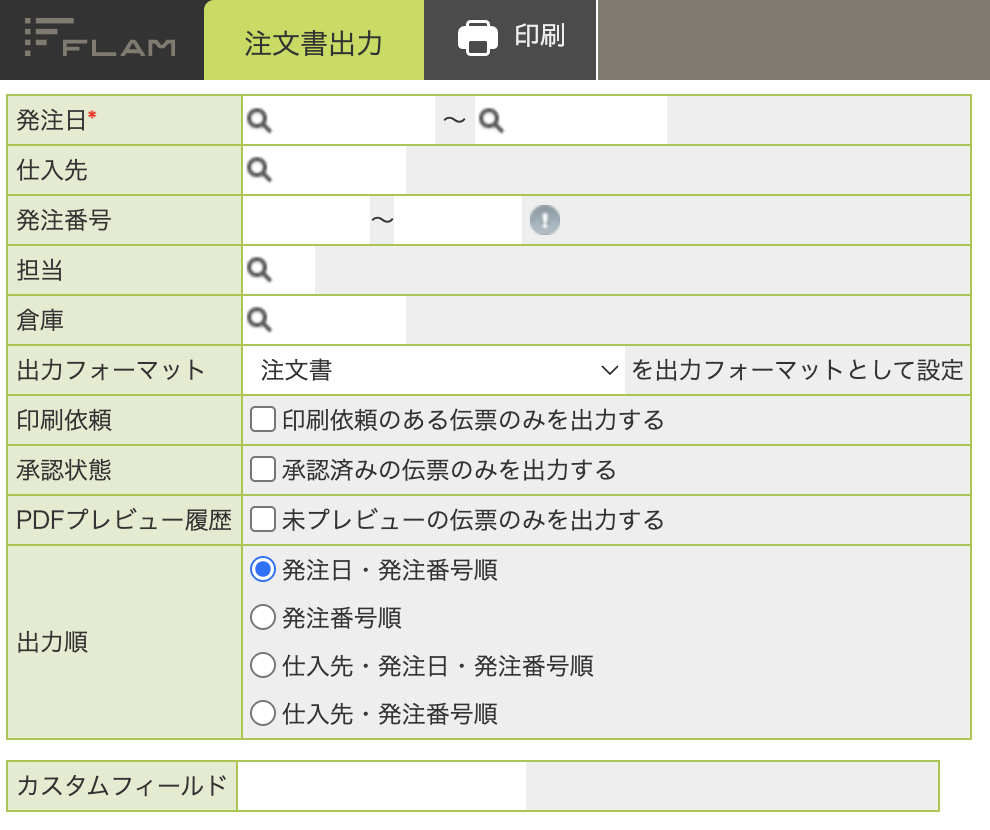Click the 発注番号 info icon
The width and height of the screenshot is (990, 830).
[545, 220]
